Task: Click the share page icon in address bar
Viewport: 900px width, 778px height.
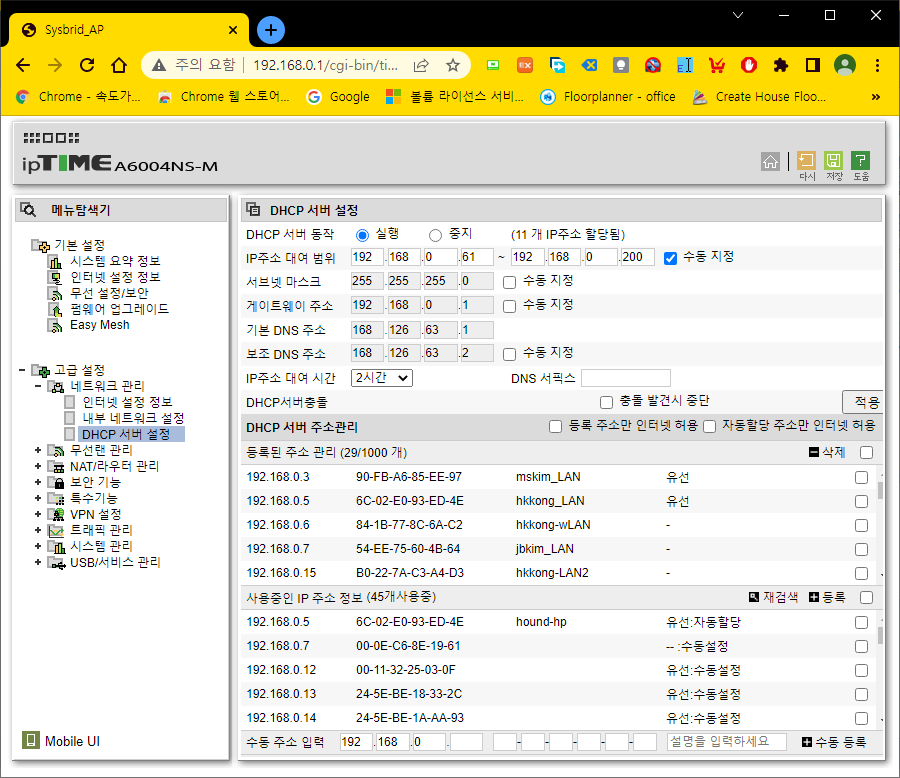Action: (421, 65)
